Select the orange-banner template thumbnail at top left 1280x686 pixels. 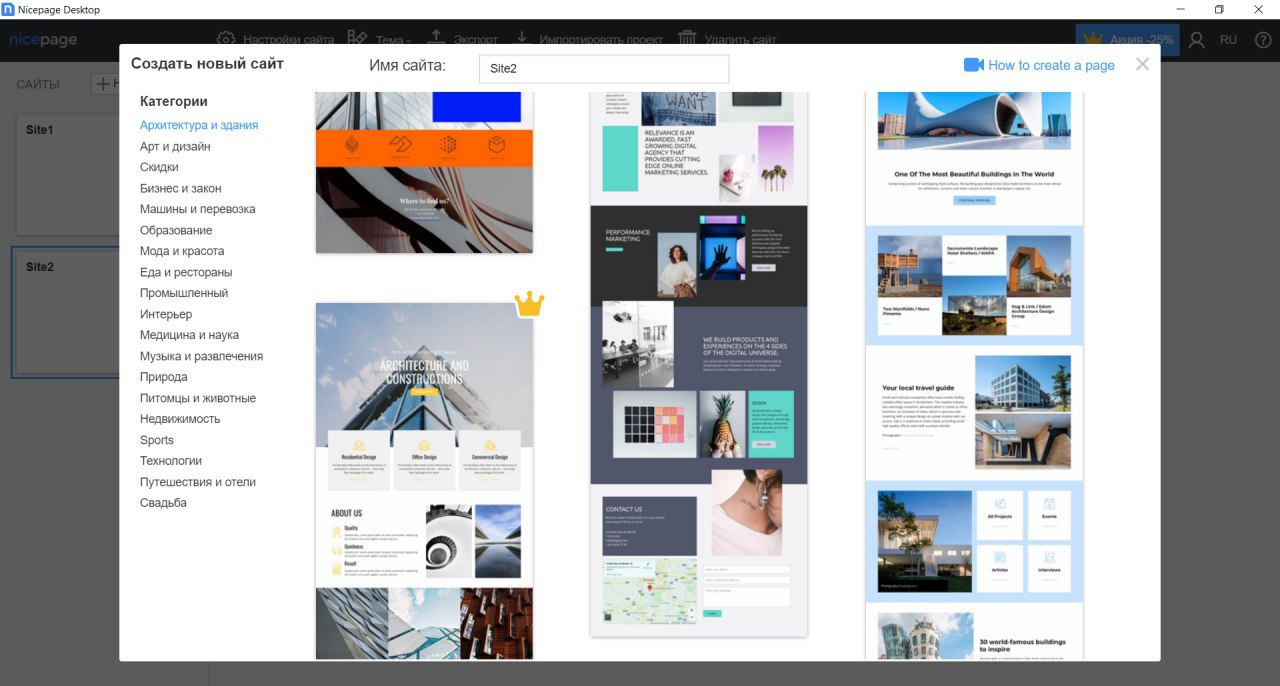[424, 172]
